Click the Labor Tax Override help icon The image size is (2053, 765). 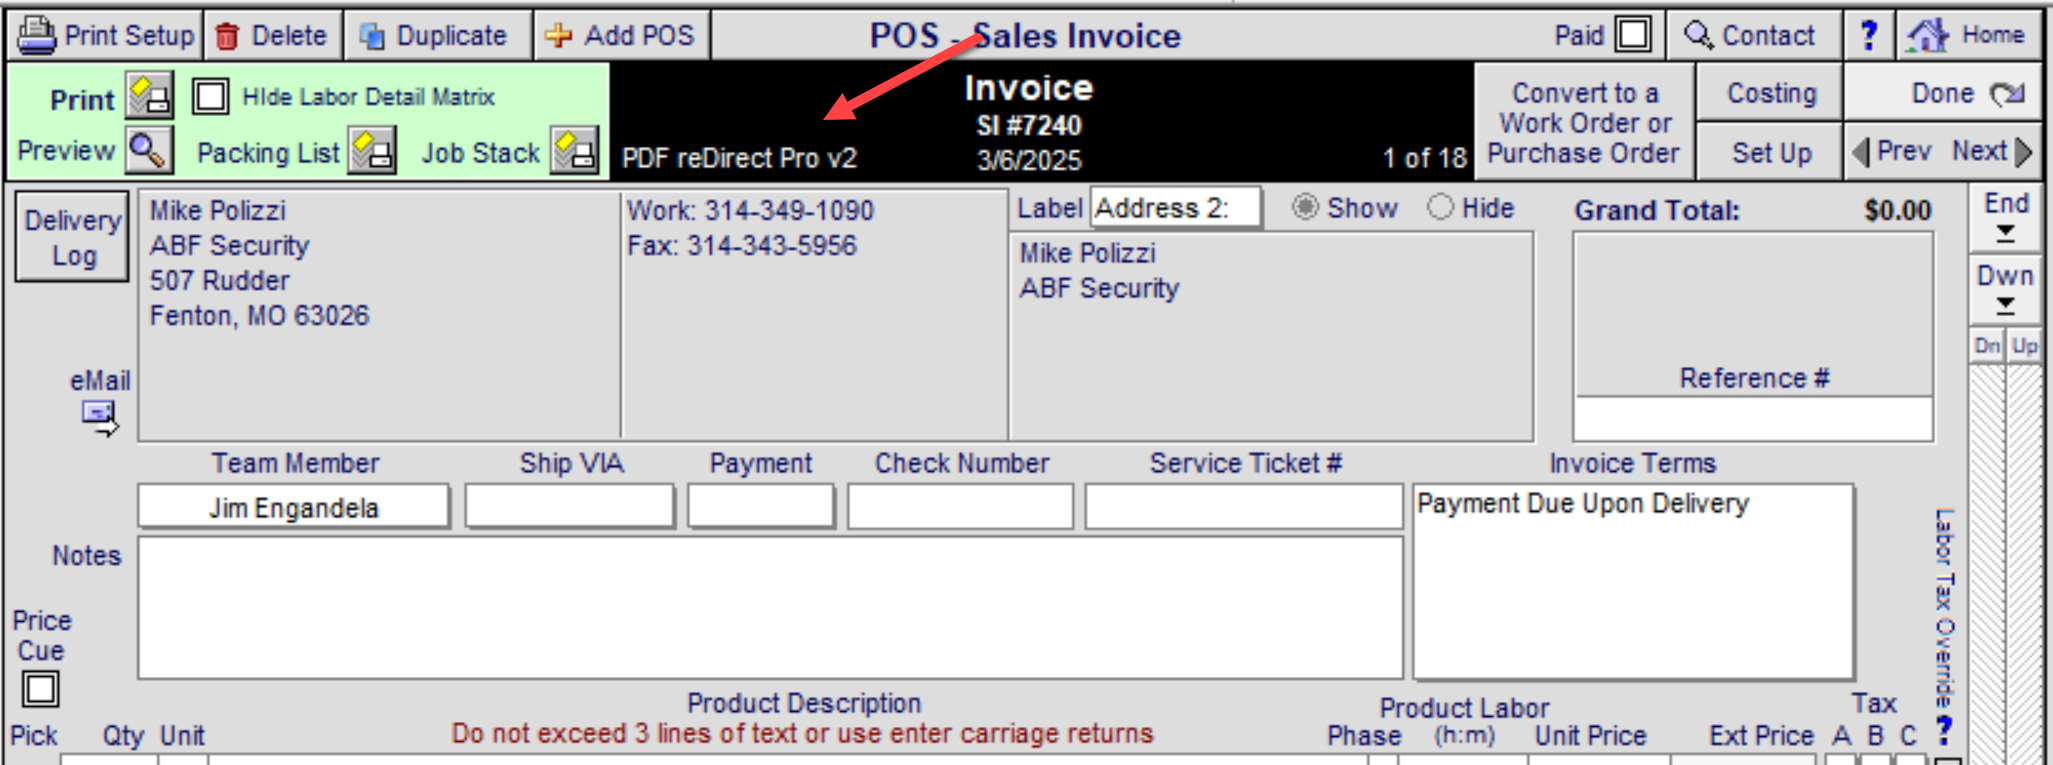pos(1943,729)
